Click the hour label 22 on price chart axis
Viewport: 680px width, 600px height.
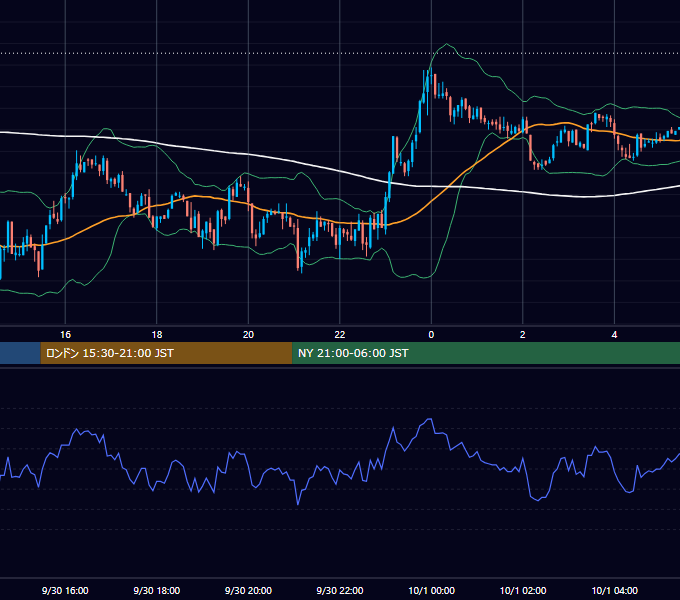[x=340, y=335]
